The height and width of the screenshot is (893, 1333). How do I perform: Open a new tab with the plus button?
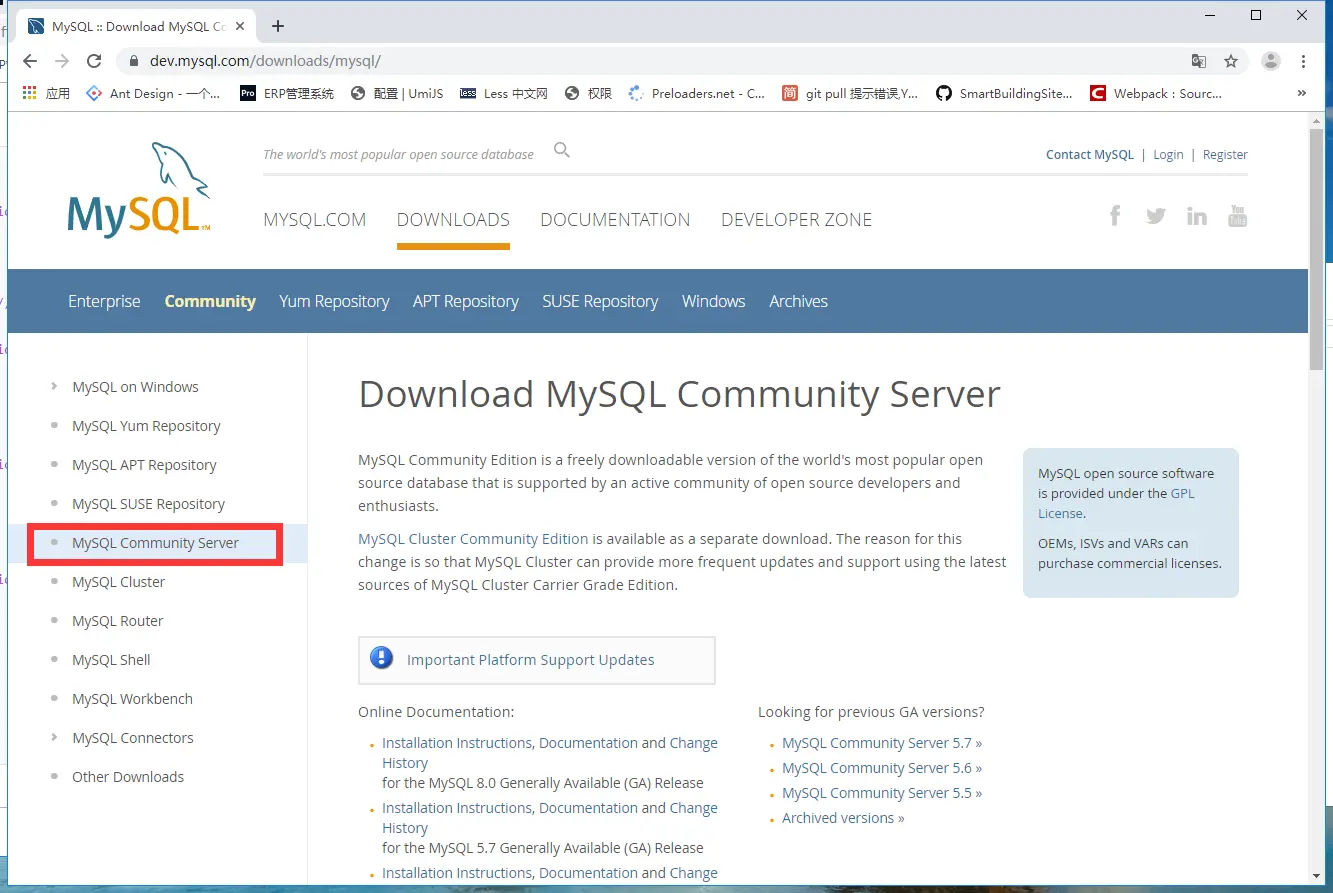[x=278, y=26]
